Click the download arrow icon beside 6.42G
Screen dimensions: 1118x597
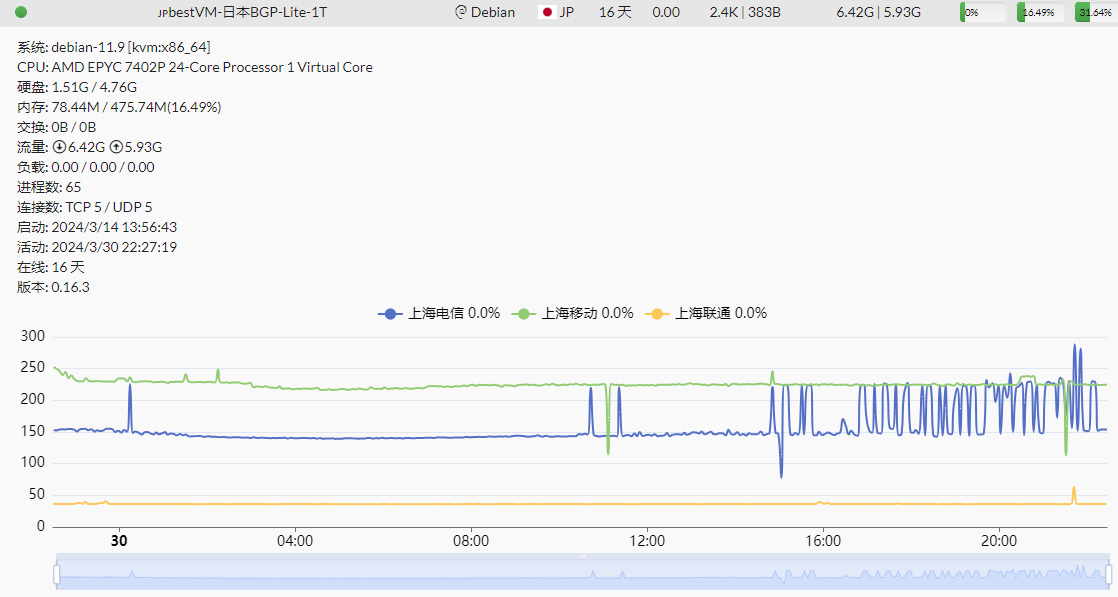click(59, 147)
